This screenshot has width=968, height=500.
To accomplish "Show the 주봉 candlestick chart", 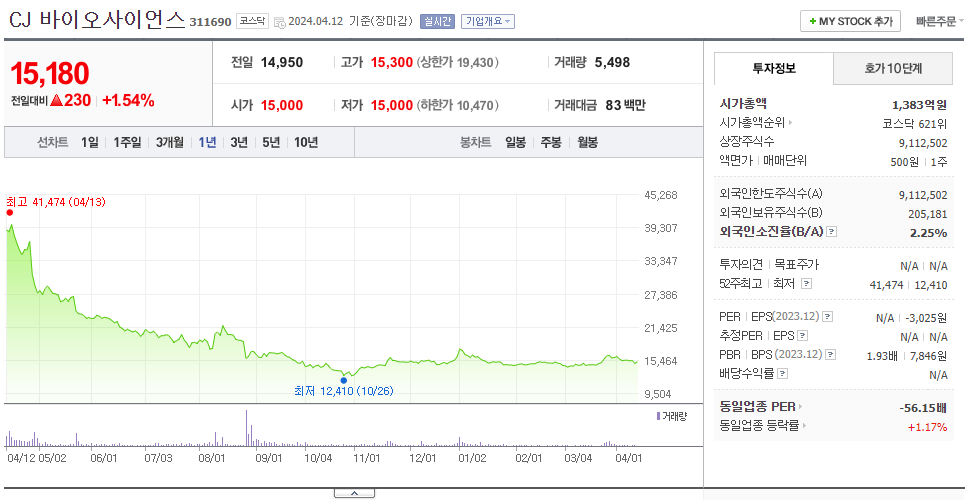I will tap(551, 143).
